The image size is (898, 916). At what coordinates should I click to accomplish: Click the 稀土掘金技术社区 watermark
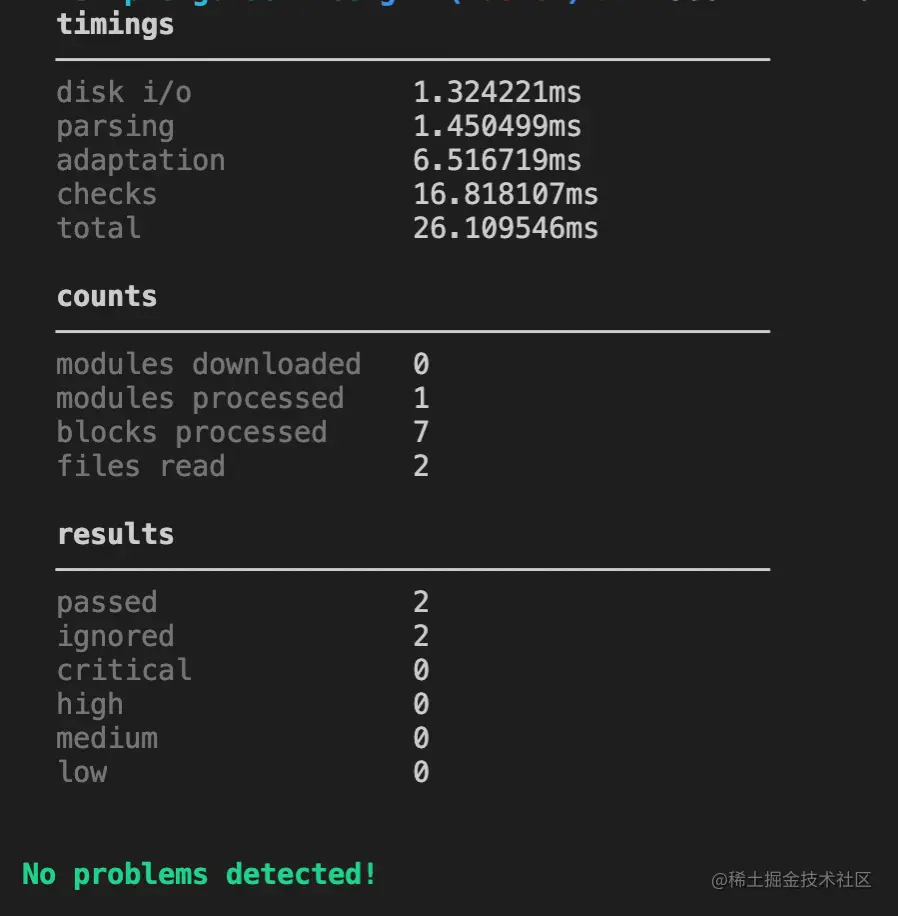pos(791,879)
